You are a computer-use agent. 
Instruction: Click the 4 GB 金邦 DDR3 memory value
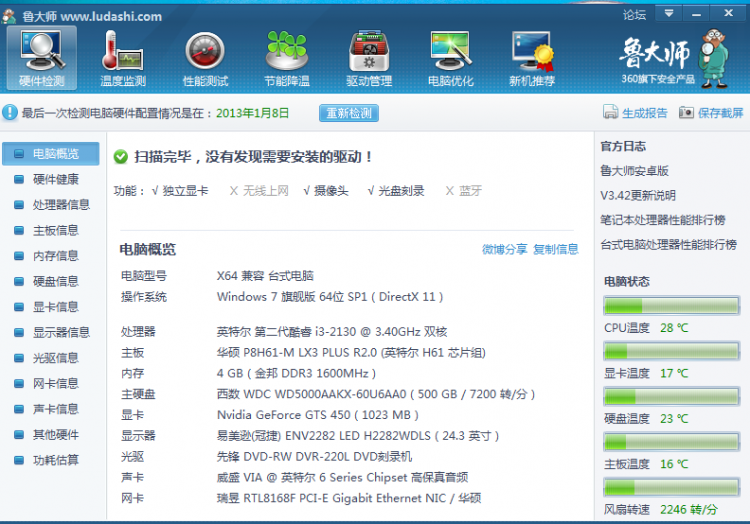(296, 373)
